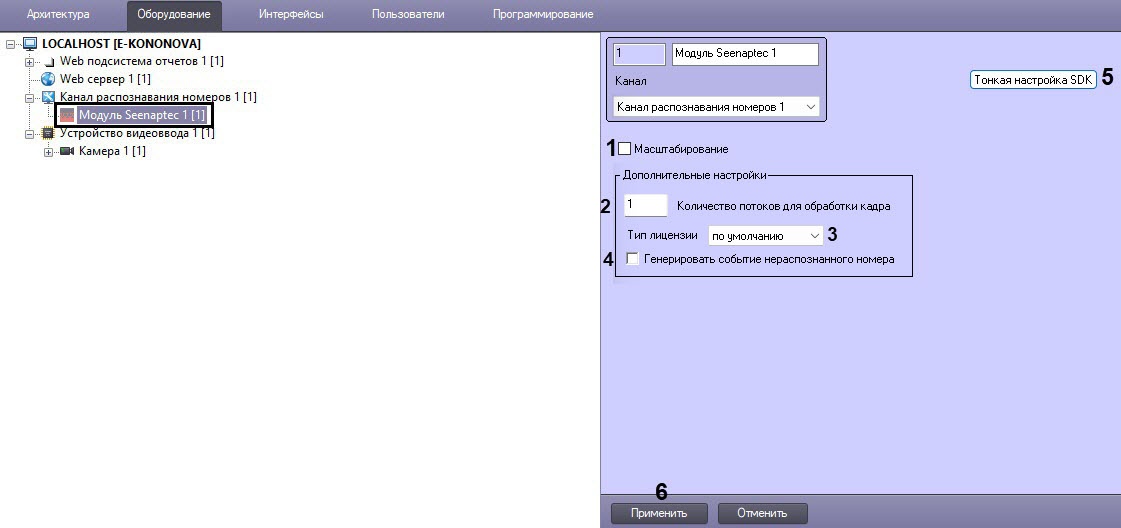The width and height of the screenshot is (1121, 528).
Task: Click the LOCALHOST computer icon
Action: coord(31,44)
